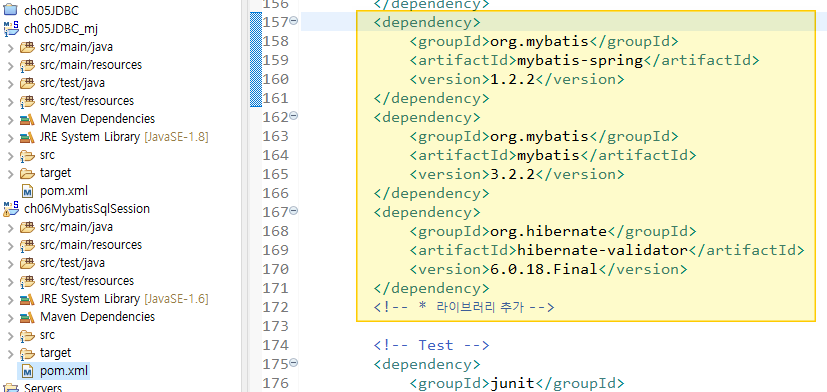Click src/test/resources icon in ch06MybatisSqlSession
Viewport: 827px width, 392px height.
point(27,281)
